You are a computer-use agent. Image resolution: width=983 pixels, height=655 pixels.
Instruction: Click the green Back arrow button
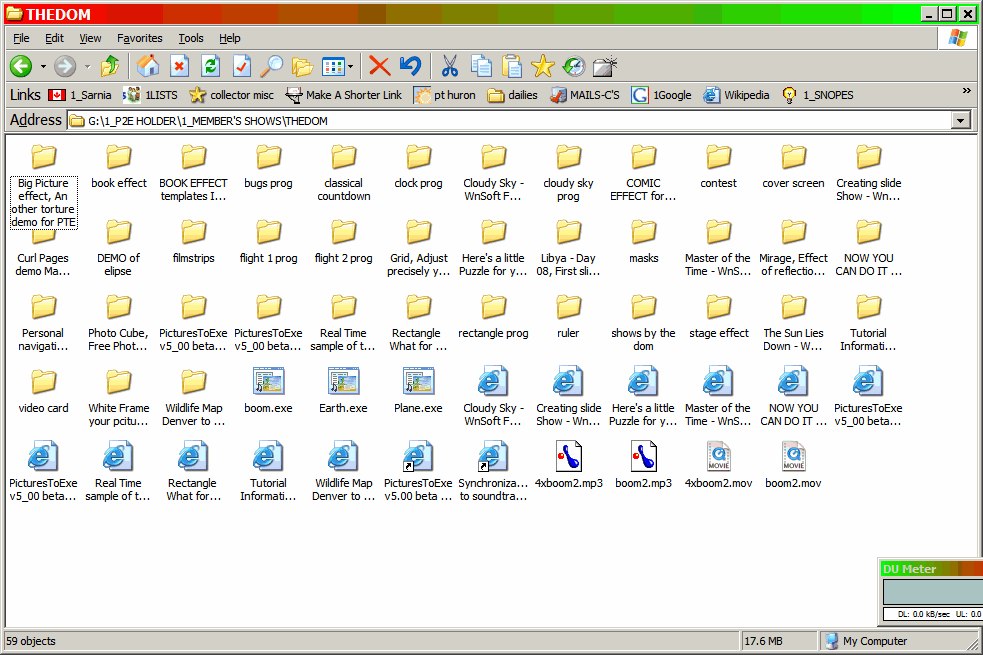click(x=21, y=67)
